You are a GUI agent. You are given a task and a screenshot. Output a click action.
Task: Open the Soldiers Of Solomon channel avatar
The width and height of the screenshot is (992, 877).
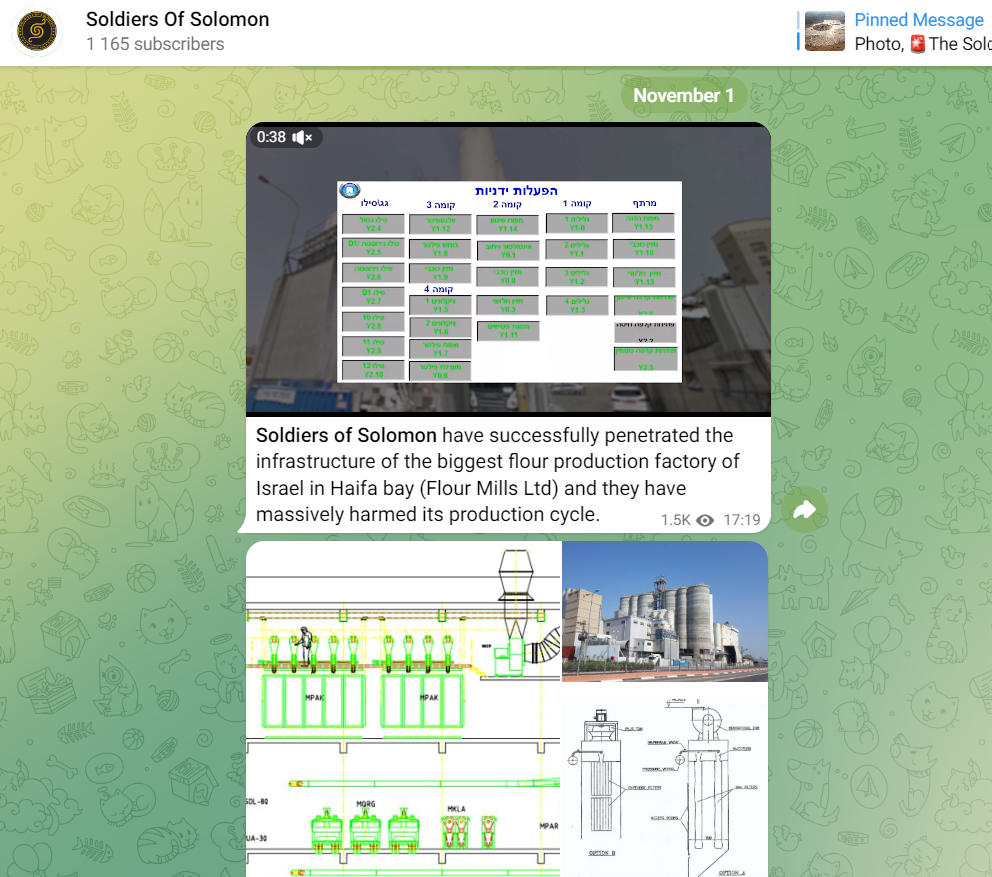coord(37,32)
